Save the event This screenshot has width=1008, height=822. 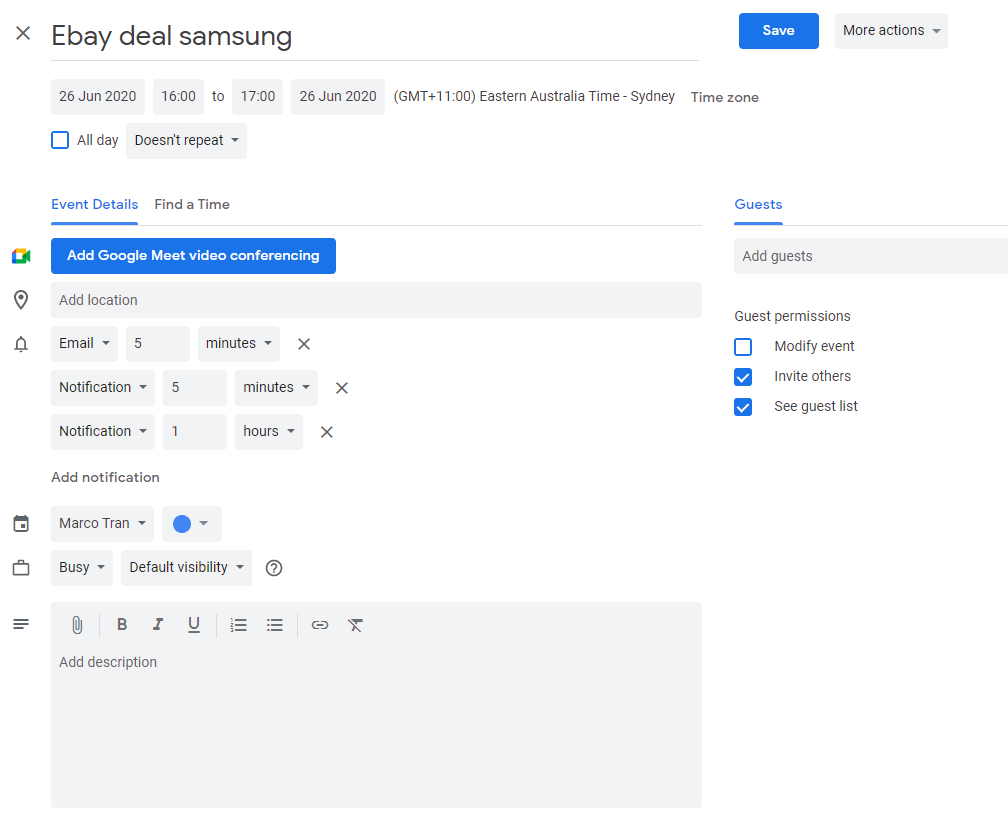[778, 31]
